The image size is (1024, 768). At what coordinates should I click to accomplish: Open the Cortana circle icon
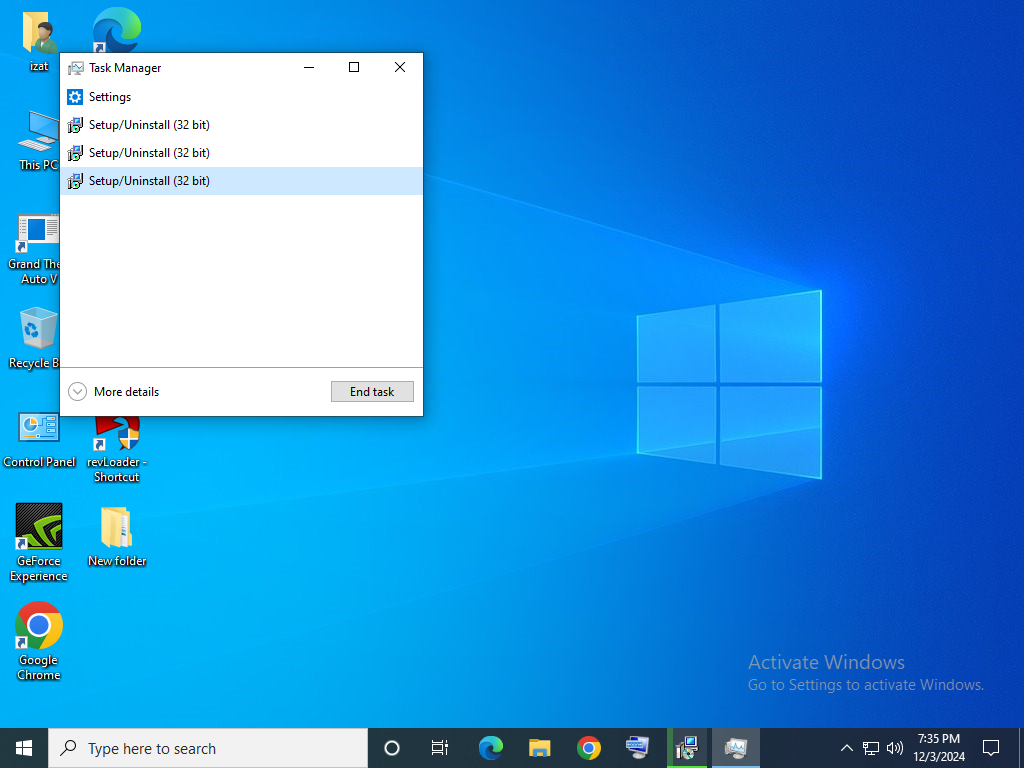(392, 748)
